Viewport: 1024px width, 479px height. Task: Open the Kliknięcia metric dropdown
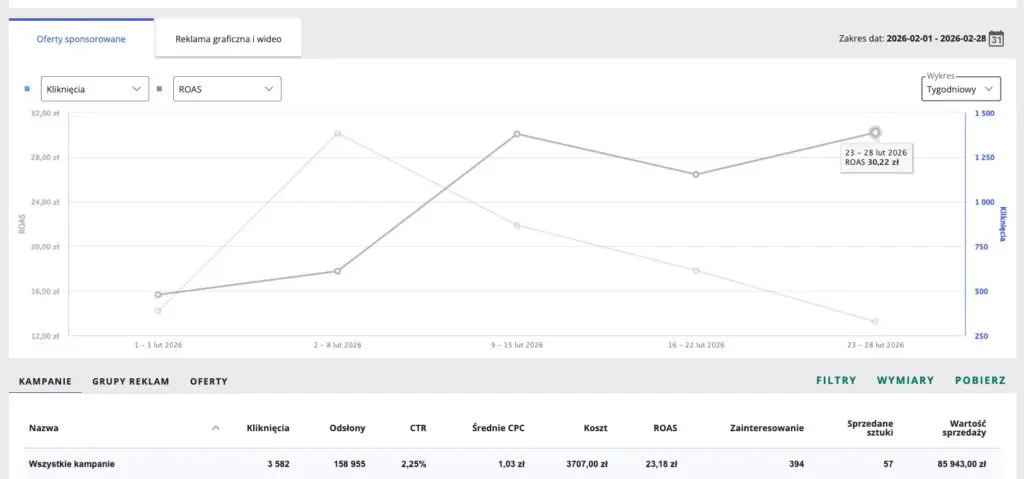(94, 89)
